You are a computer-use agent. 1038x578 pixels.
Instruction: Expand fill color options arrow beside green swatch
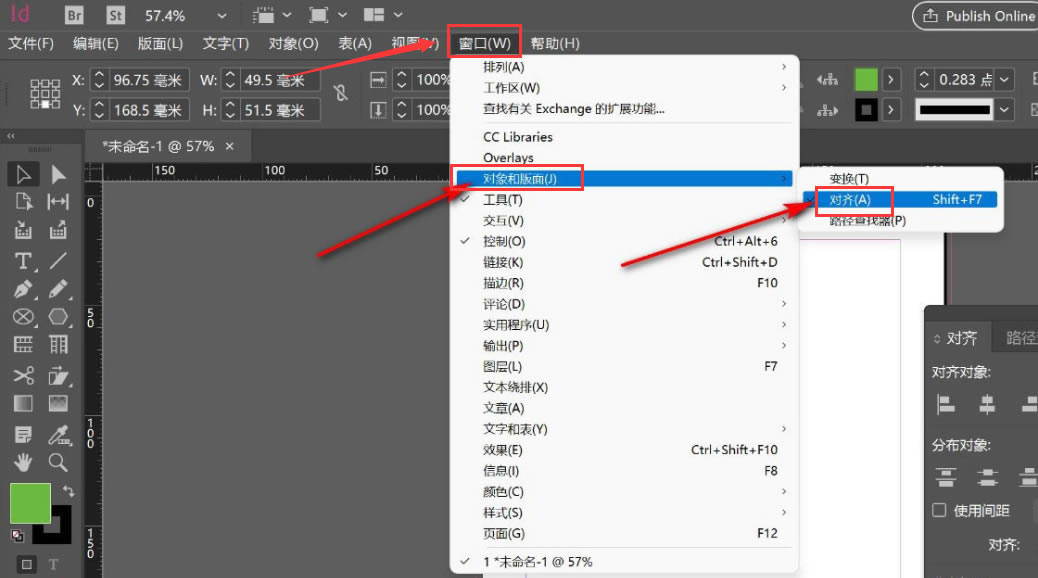(891, 80)
